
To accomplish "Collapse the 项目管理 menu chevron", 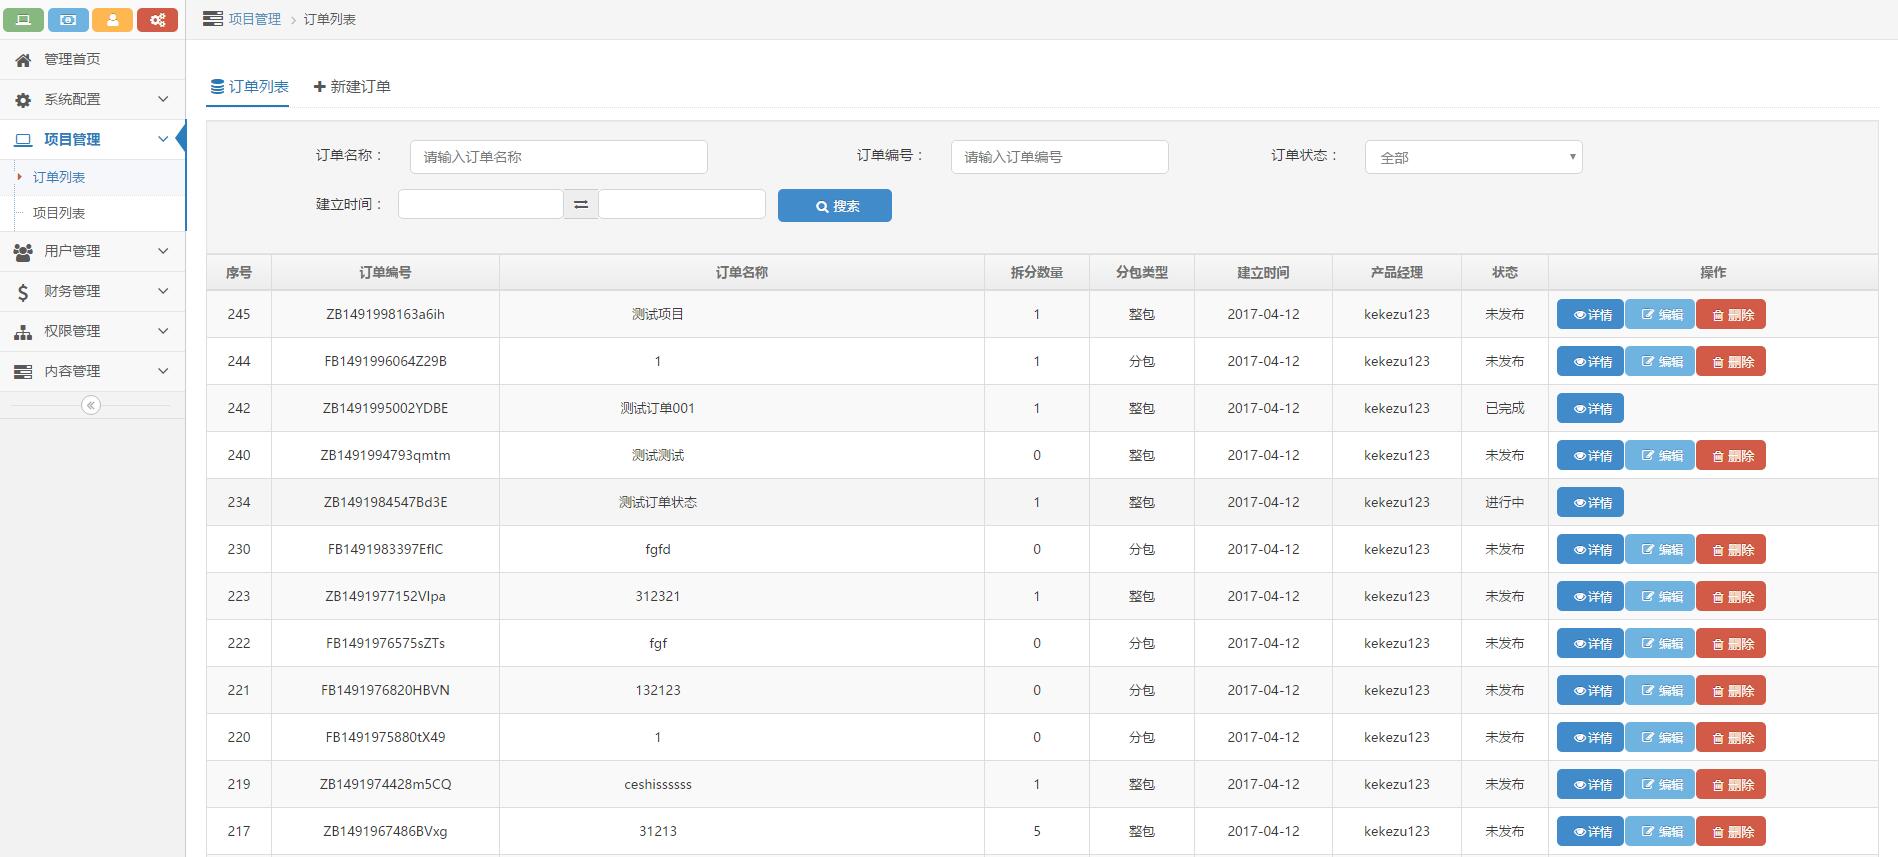I will tap(163, 139).
